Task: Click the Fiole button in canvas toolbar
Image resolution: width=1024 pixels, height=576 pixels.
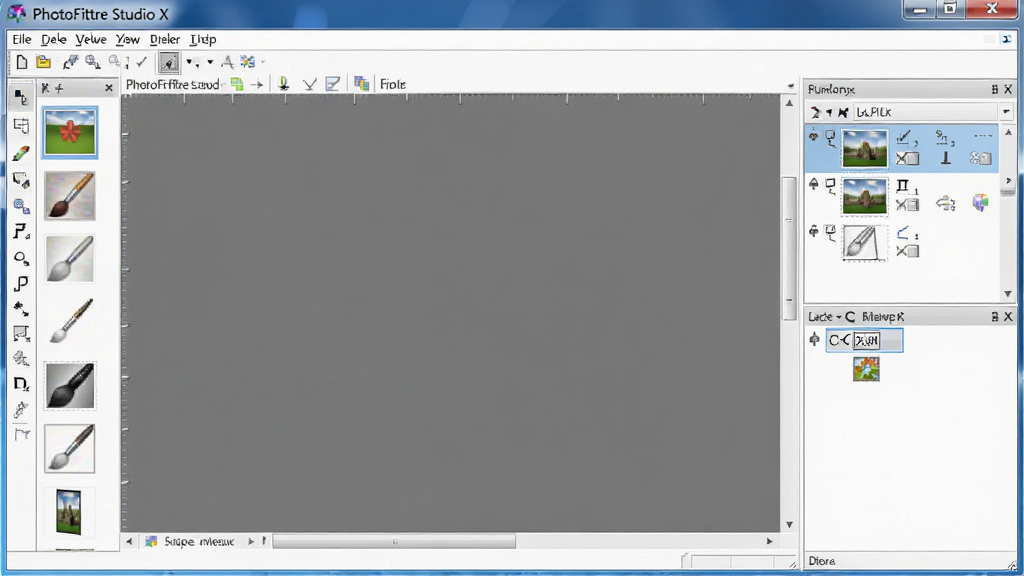Action: (392, 84)
